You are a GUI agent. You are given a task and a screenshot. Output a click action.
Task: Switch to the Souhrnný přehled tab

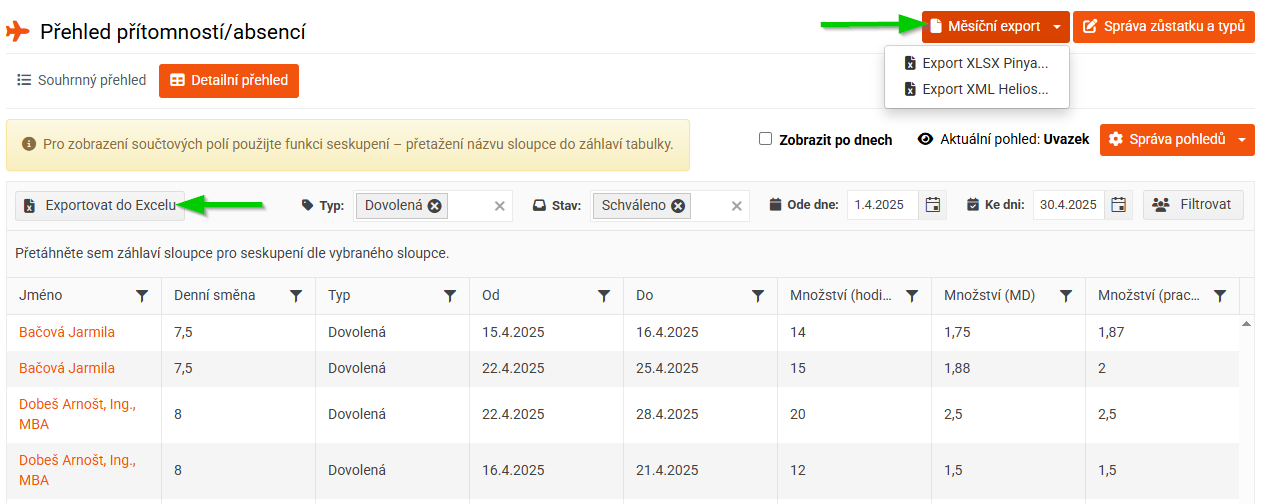pos(82,81)
